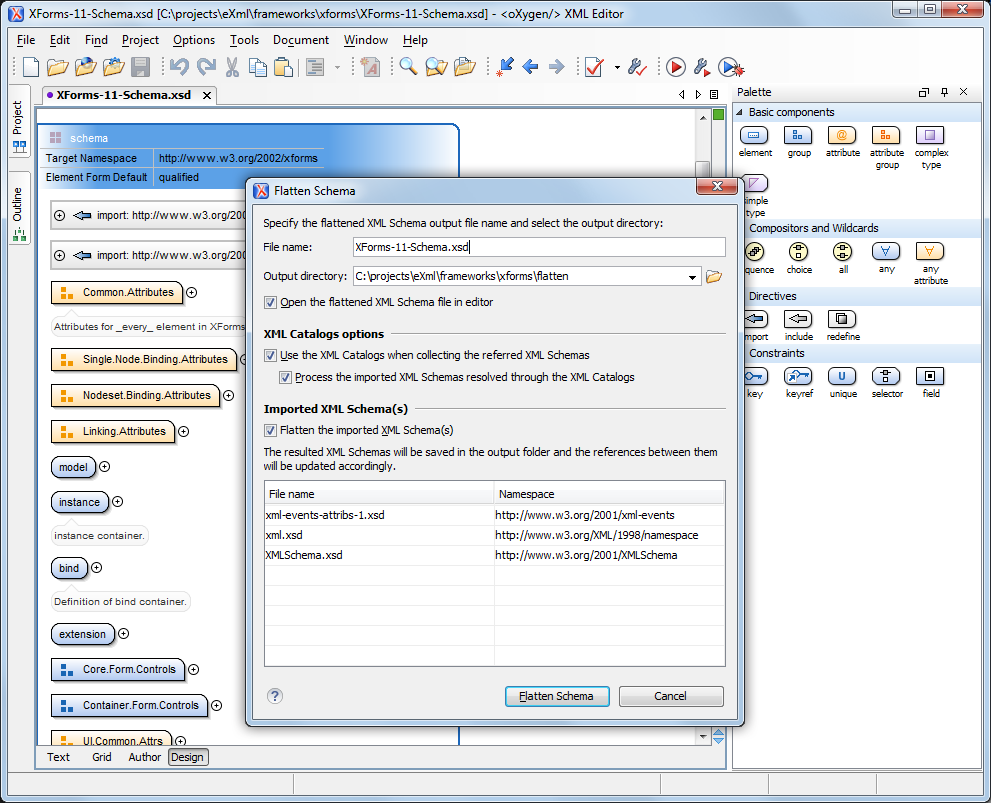
Task: Expand the Core.Form.Controls node
Action: (194, 669)
